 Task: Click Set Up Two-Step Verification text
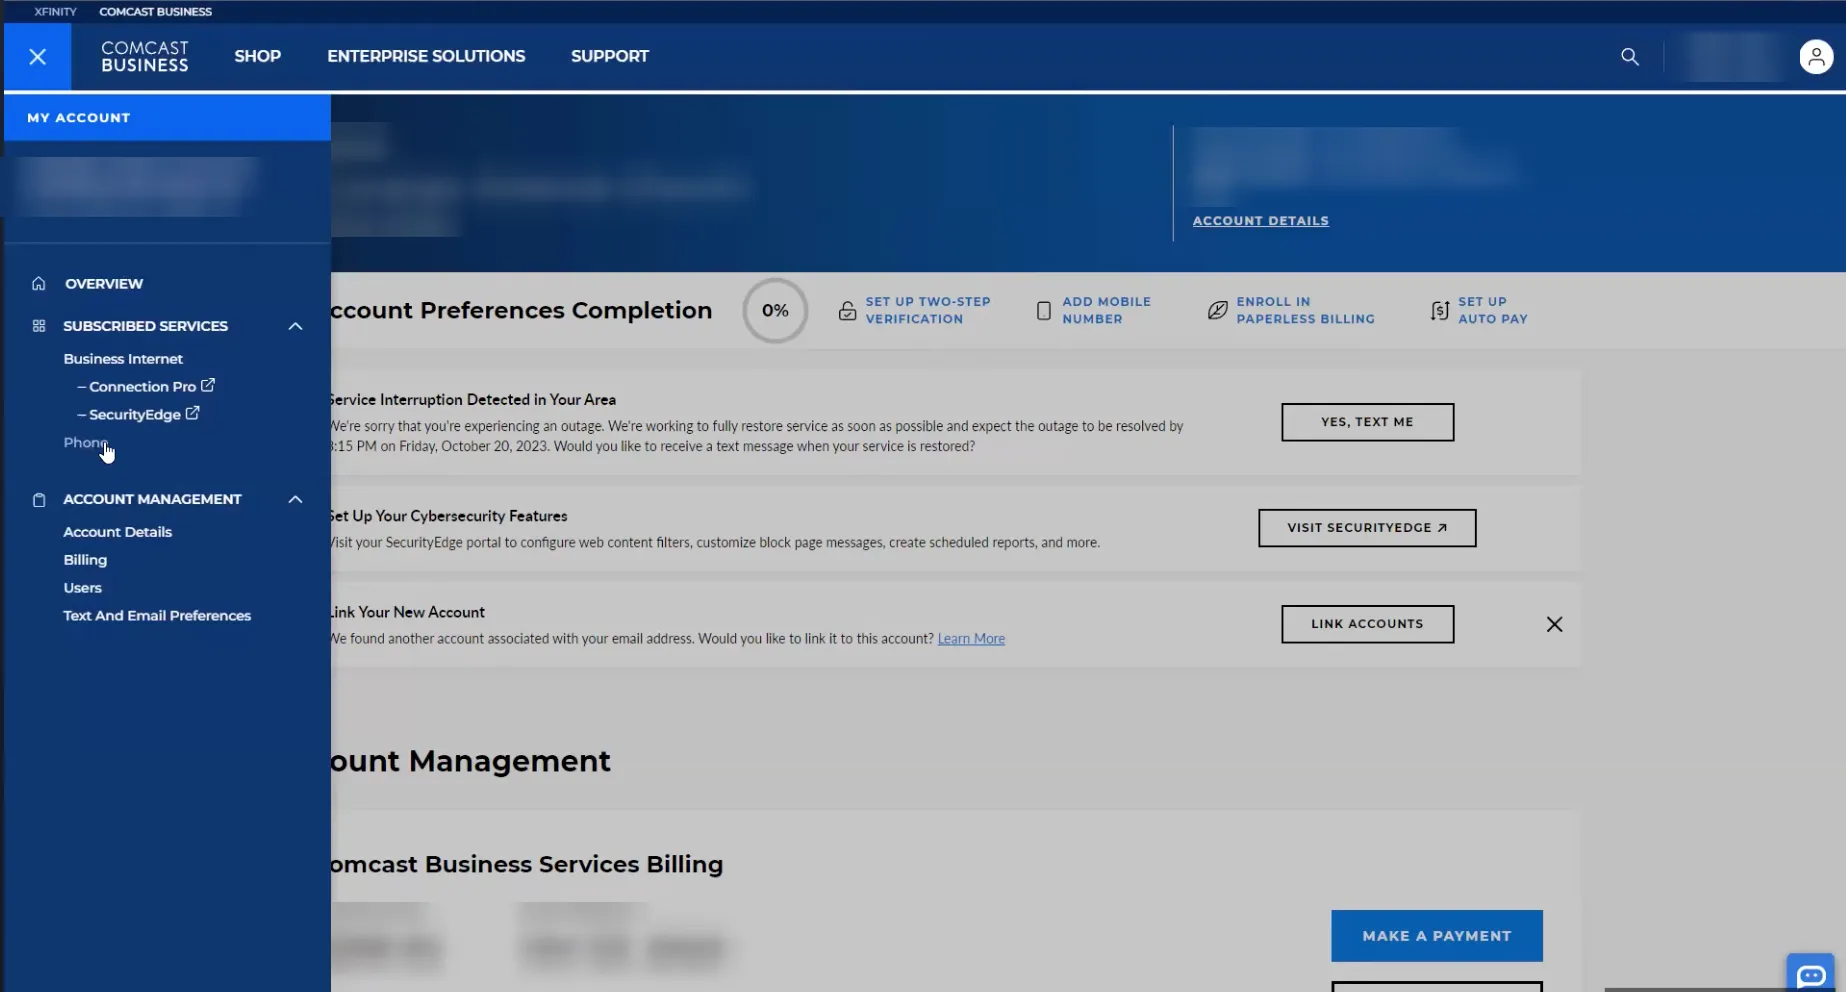[x=928, y=310]
